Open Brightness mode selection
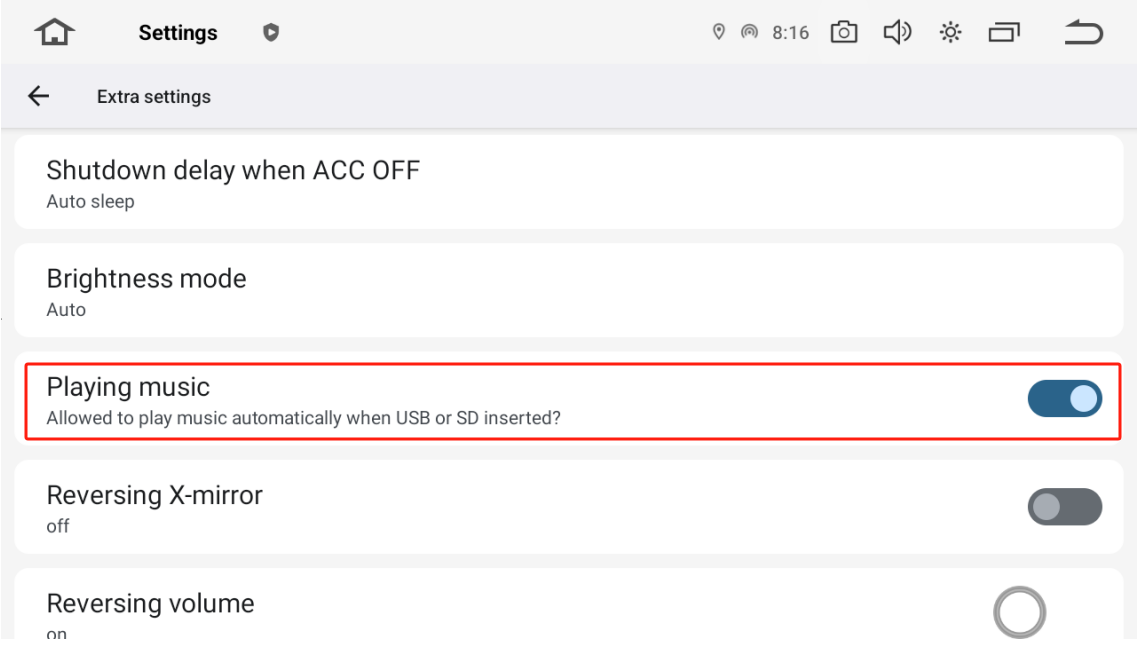The height and width of the screenshot is (654, 1138). (569, 290)
